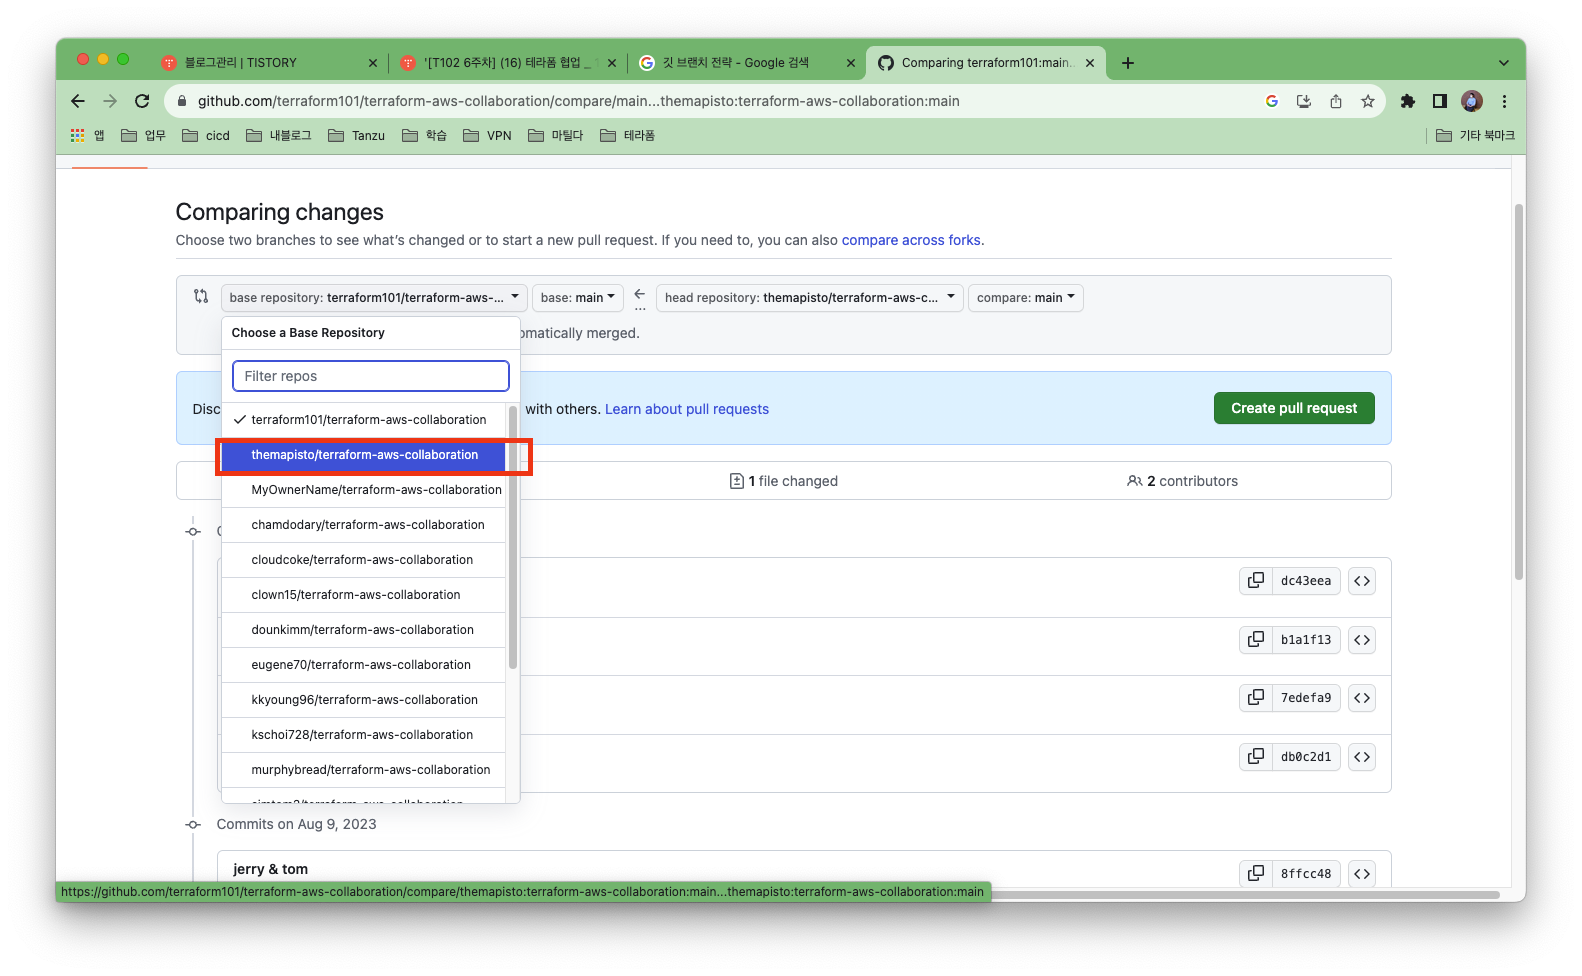Click the 2 contributors summary
This screenshot has height=976, width=1582.
point(1182,481)
